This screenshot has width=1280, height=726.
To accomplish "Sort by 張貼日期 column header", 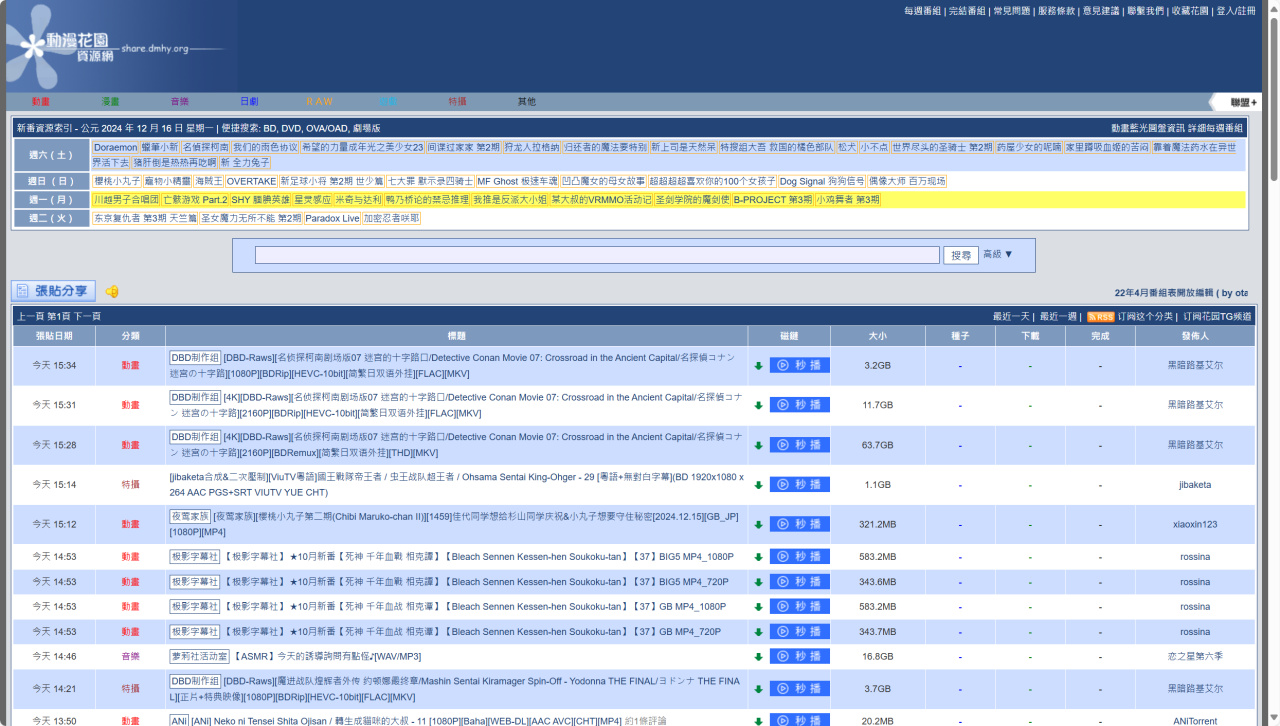I will pos(54,336).
